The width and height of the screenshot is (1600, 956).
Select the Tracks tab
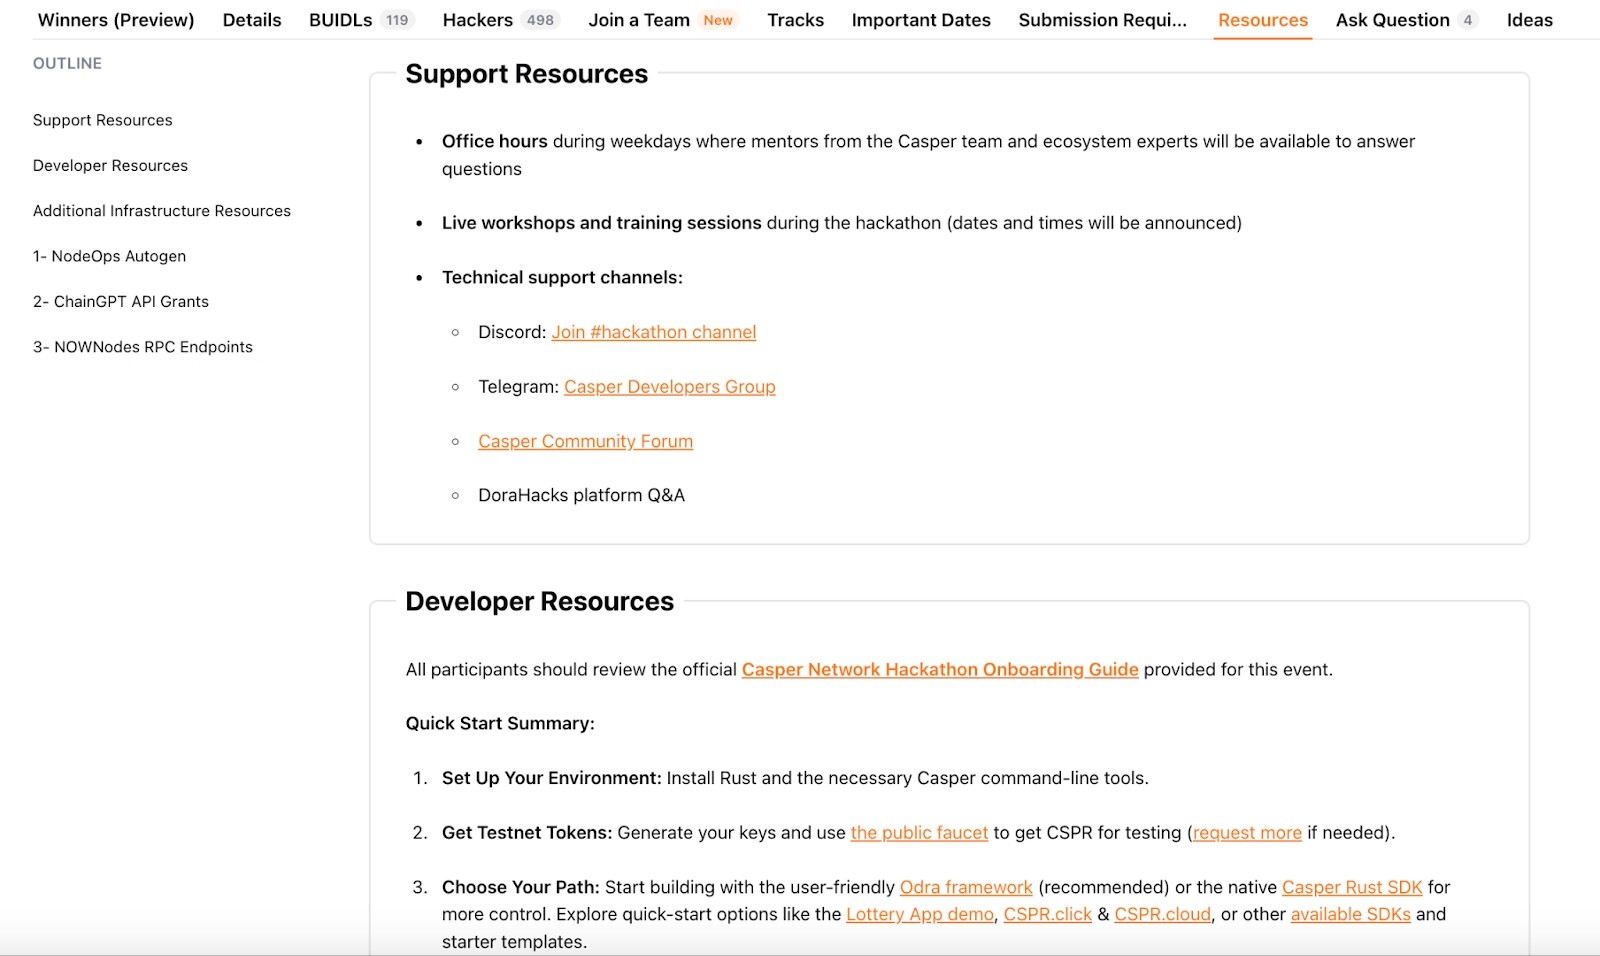pos(795,20)
